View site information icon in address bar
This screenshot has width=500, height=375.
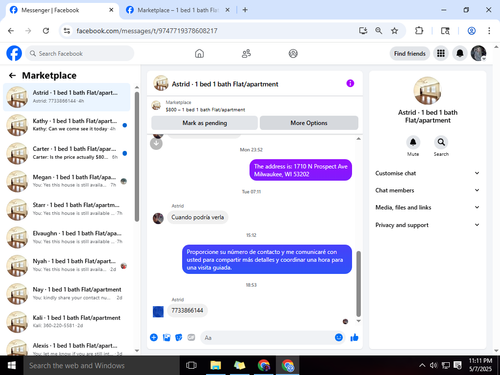pos(67,31)
